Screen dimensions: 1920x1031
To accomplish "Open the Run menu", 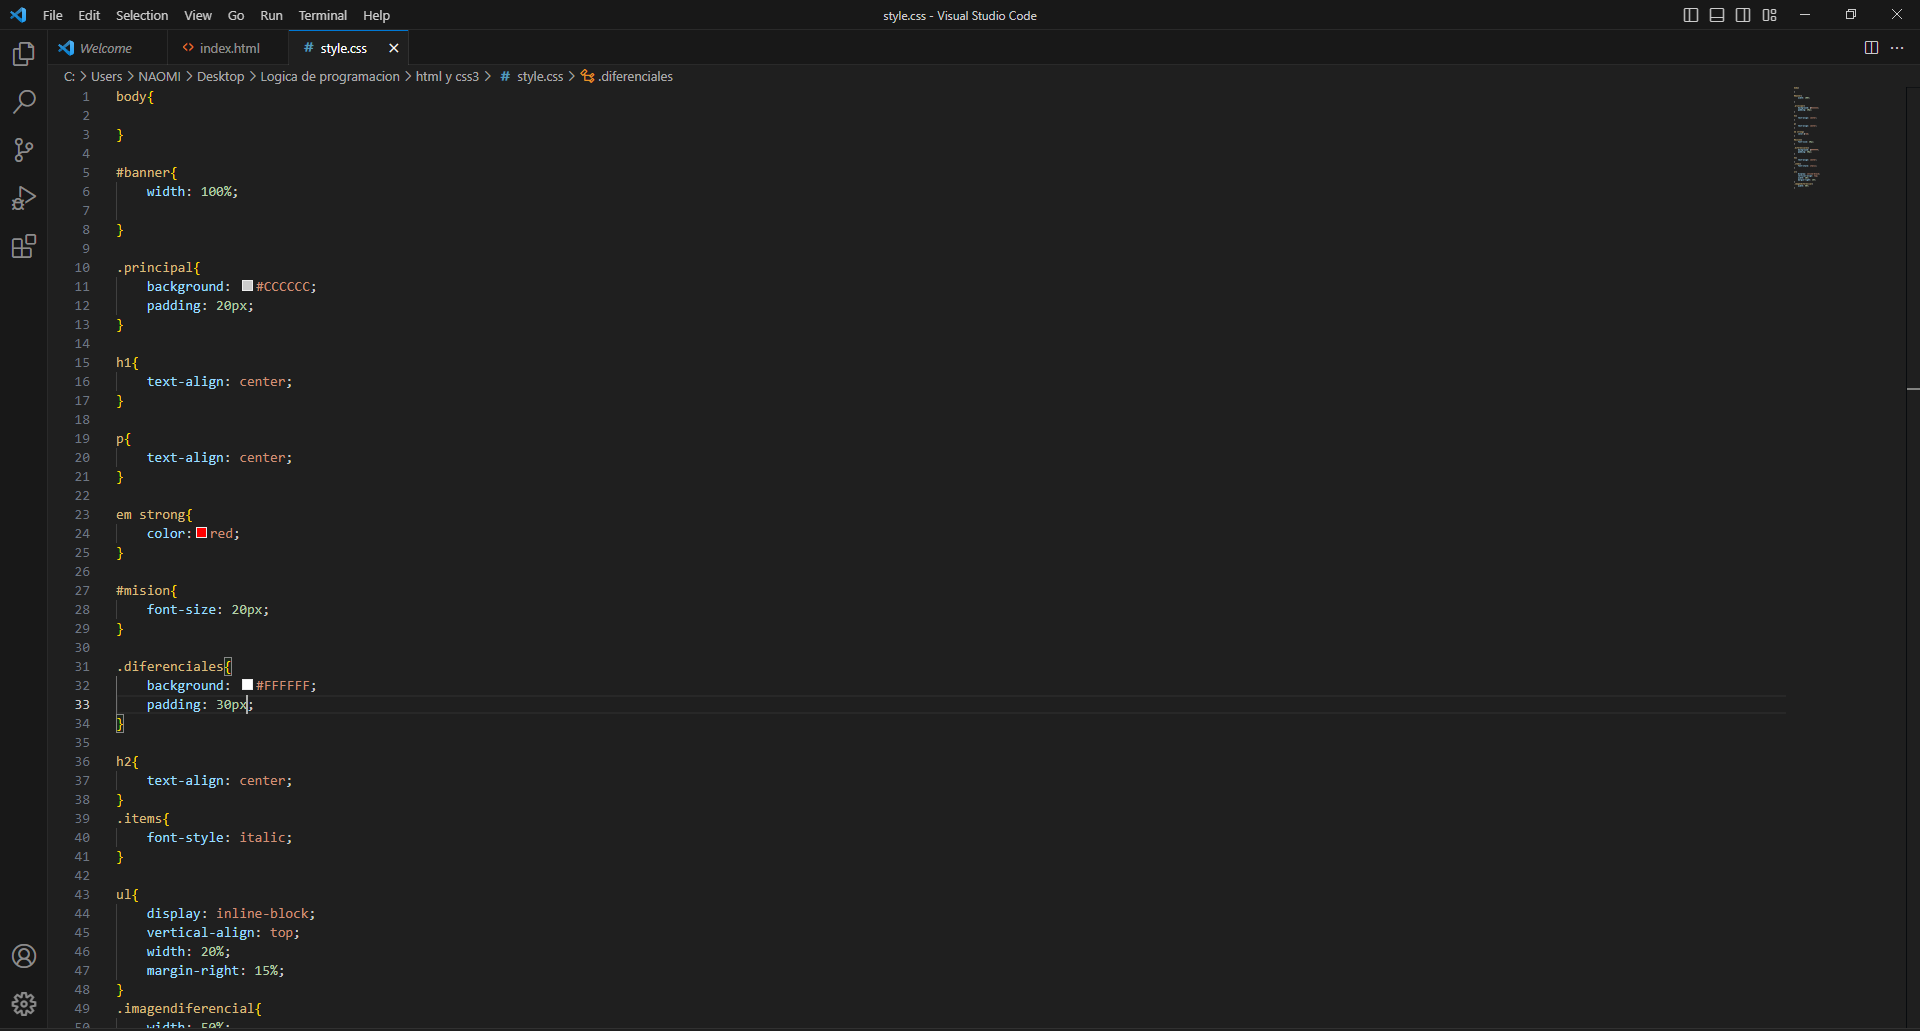I will [271, 15].
